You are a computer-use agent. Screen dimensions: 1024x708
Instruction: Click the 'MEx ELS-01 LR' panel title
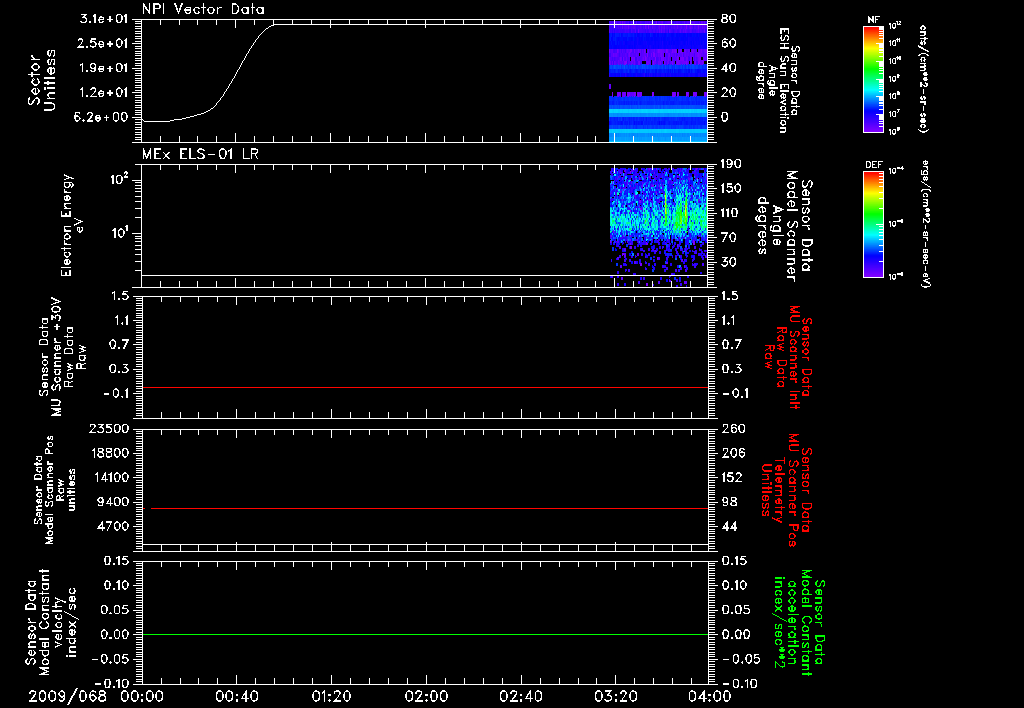coord(200,154)
